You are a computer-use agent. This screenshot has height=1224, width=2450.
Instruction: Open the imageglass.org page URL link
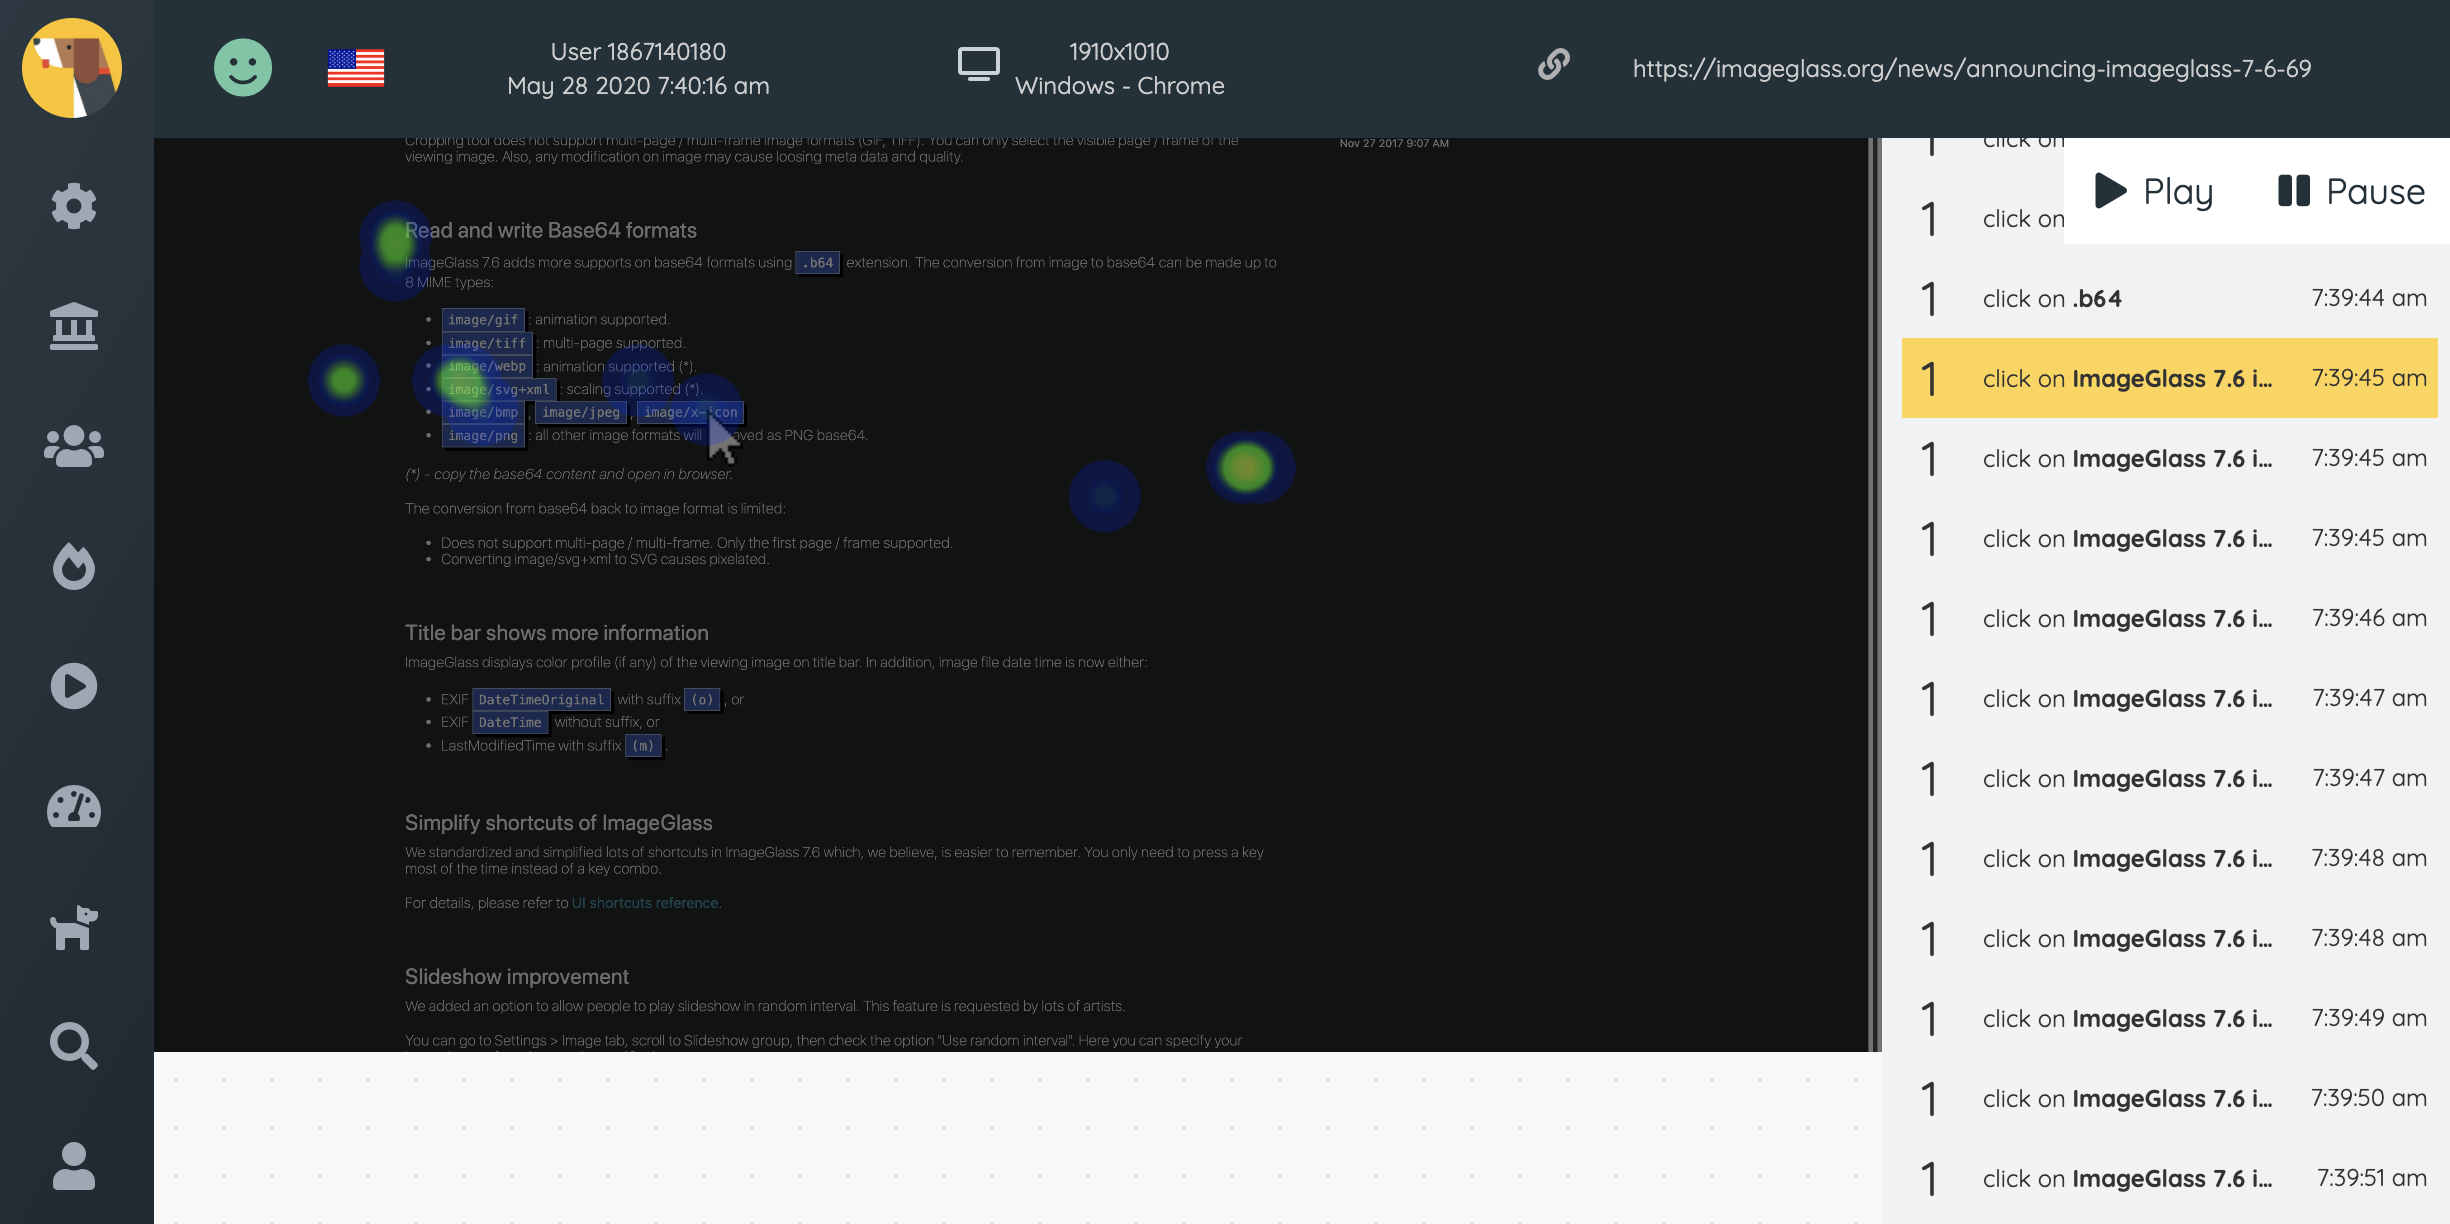coord(1971,68)
